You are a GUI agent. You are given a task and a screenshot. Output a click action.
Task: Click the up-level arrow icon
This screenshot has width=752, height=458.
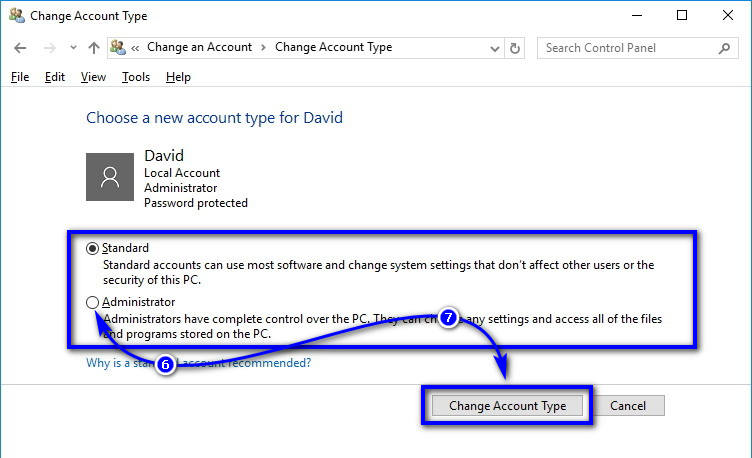(x=93, y=48)
